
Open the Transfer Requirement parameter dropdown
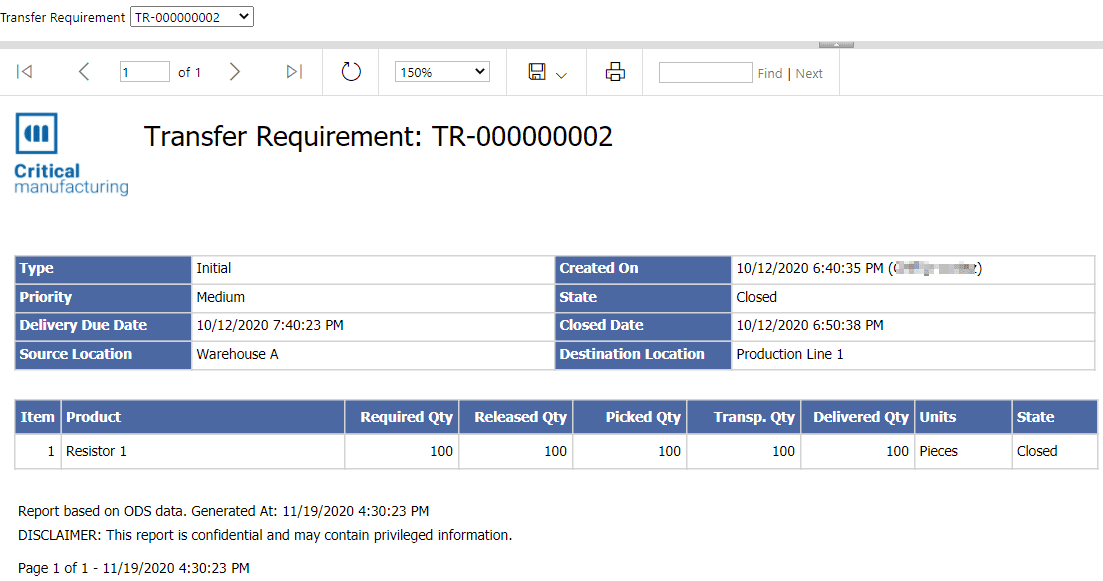pos(192,17)
